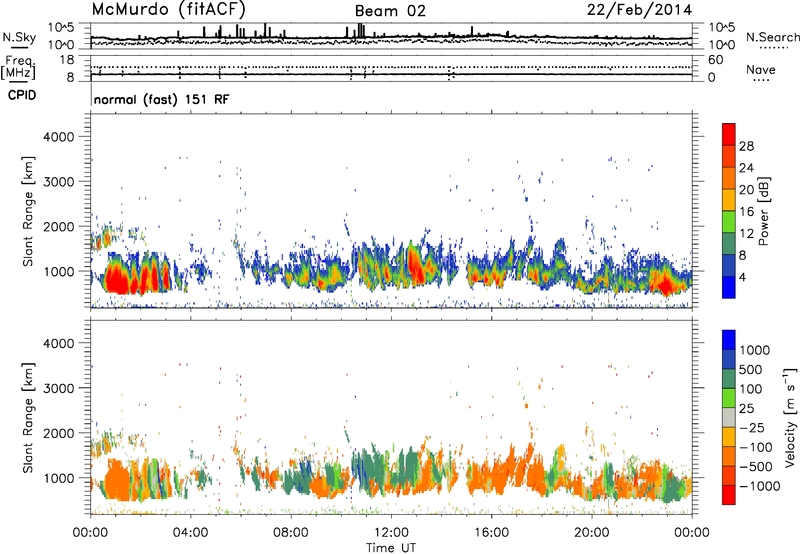Image resolution: width=800 pixels, height=554 pixels.
Task: Click the 'N.Sky' legend label
Action: [x=19, y=37]
